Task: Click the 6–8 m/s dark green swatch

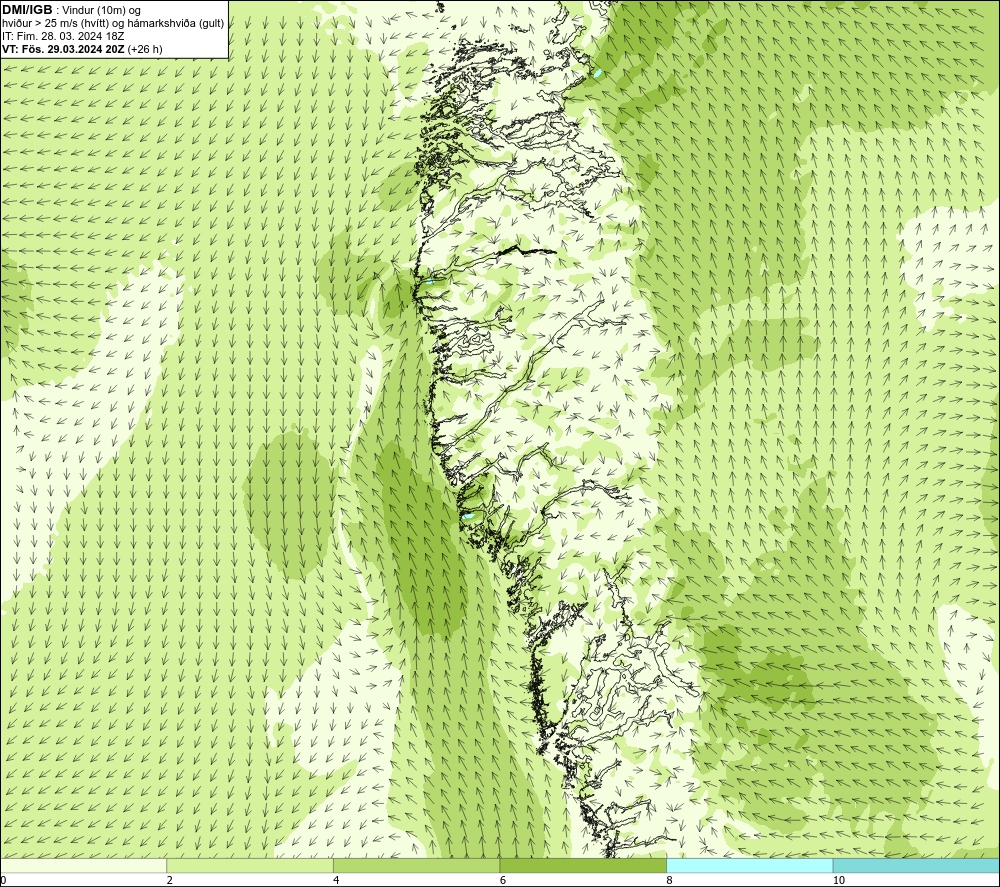Action: [x=583, y=865]
